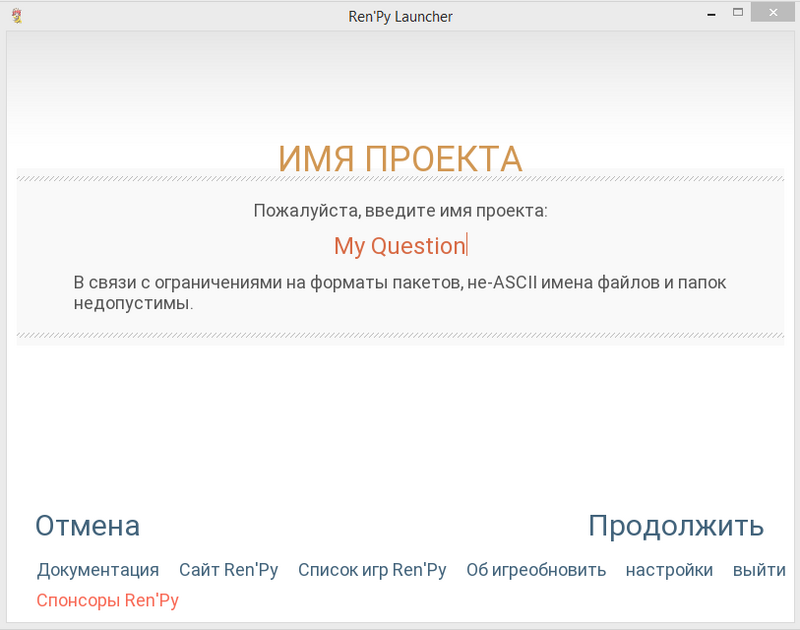Open the Список игр Ren'Py page
800x630 pixels.
(372, 569)
